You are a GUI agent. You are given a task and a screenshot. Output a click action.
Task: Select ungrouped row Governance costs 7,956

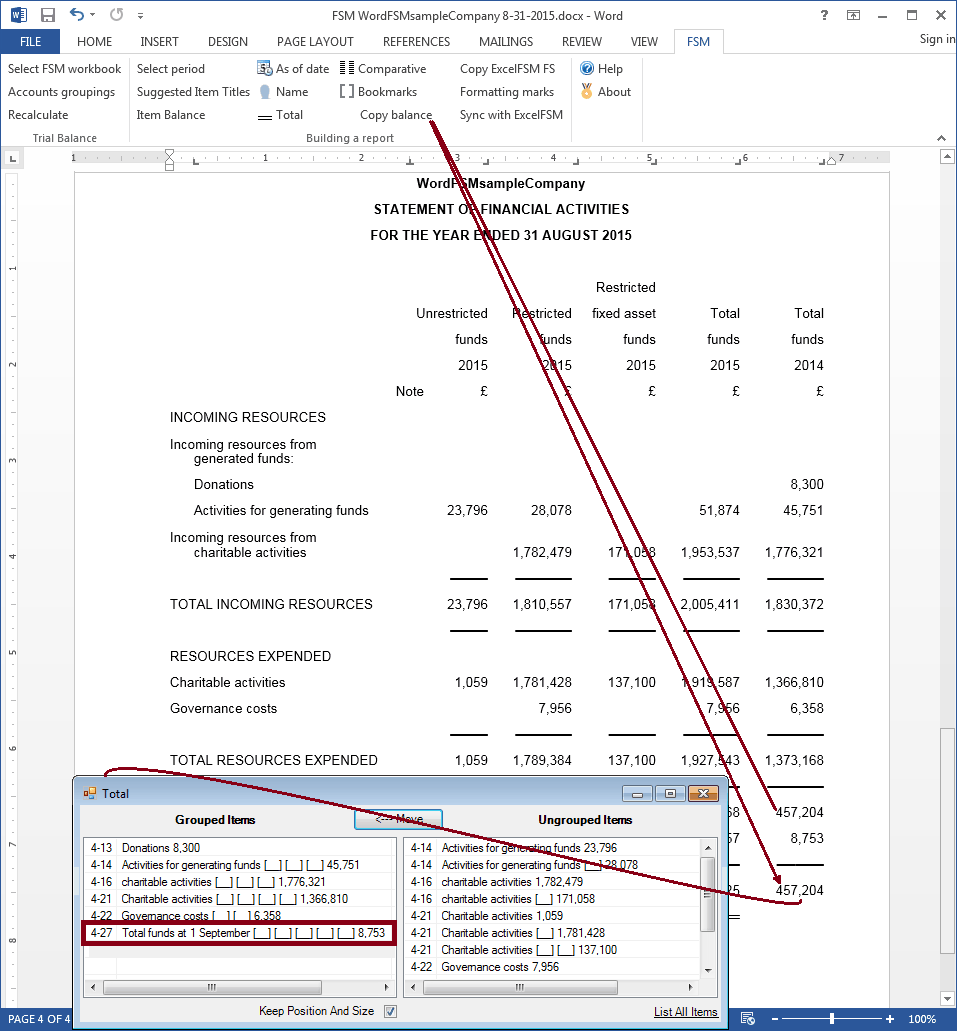[552, 967]
